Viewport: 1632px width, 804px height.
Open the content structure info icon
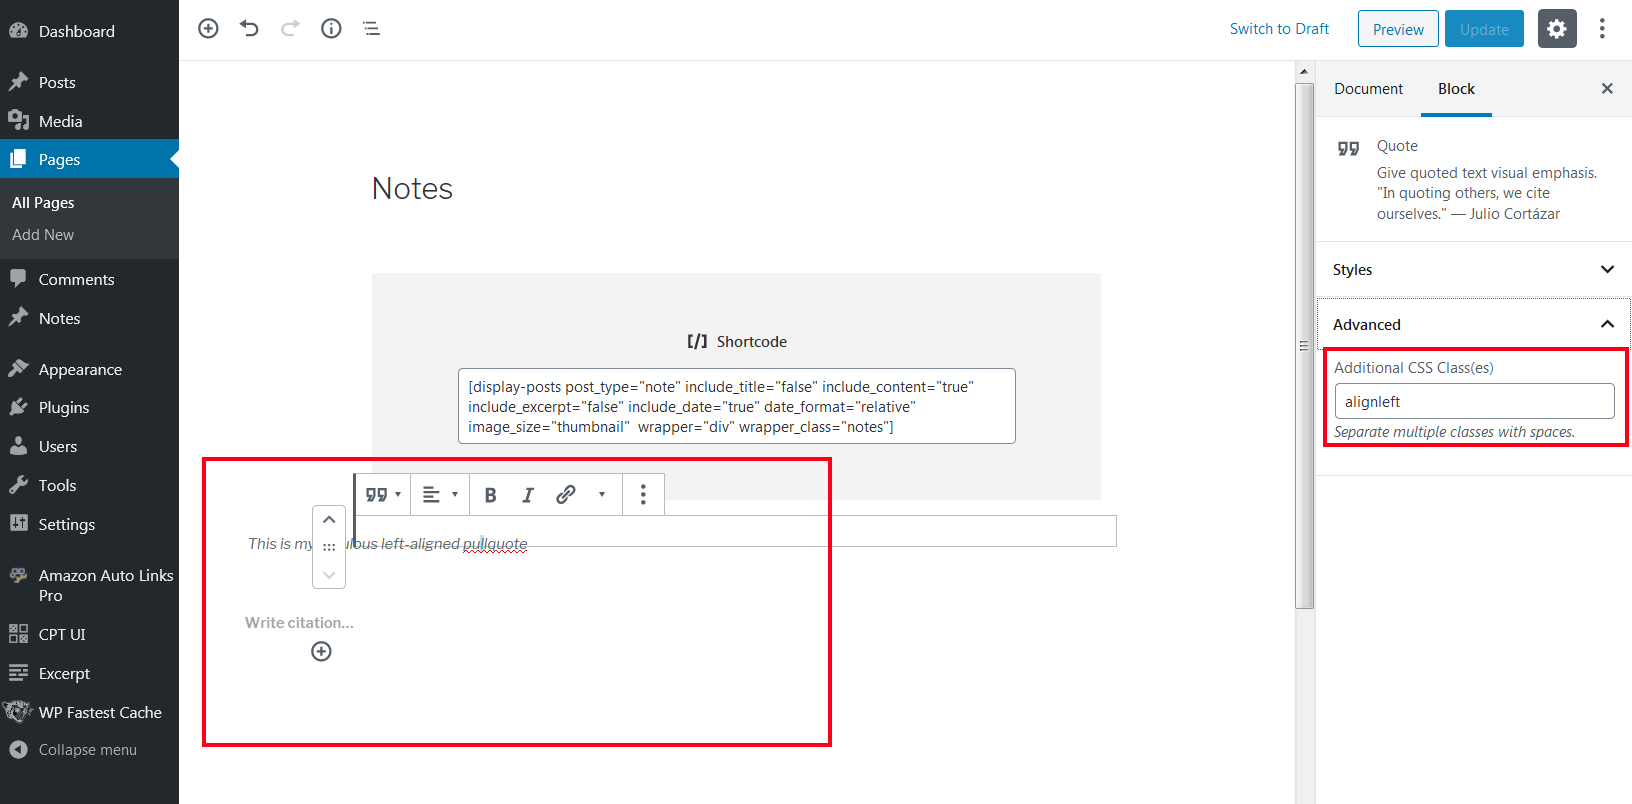click(x=331, y=29)
